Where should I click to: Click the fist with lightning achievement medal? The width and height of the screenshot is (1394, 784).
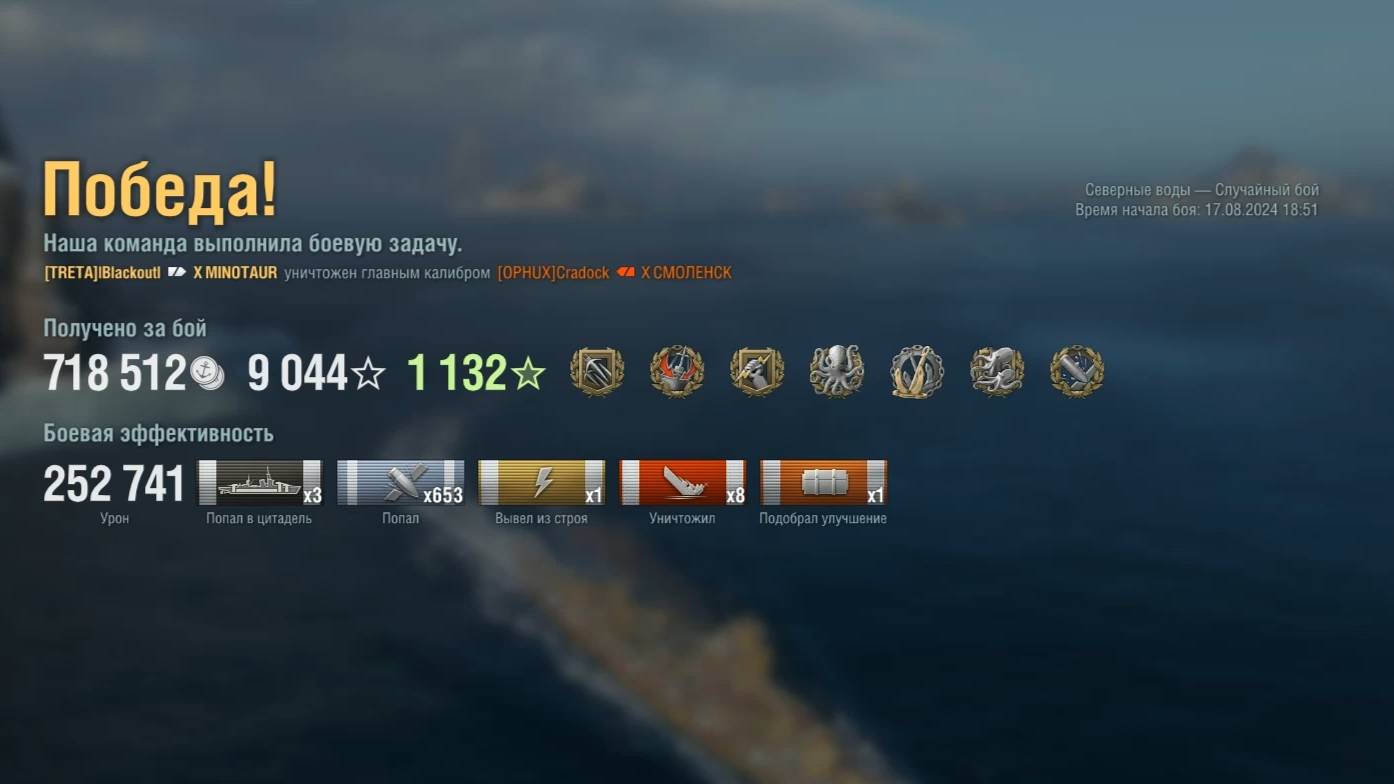tap(757, 372)
